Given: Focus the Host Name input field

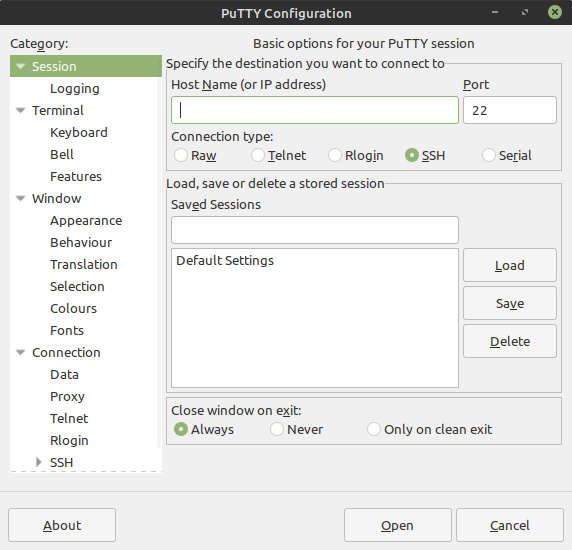Looking at the screenshot, I should (x=315, y=110).
